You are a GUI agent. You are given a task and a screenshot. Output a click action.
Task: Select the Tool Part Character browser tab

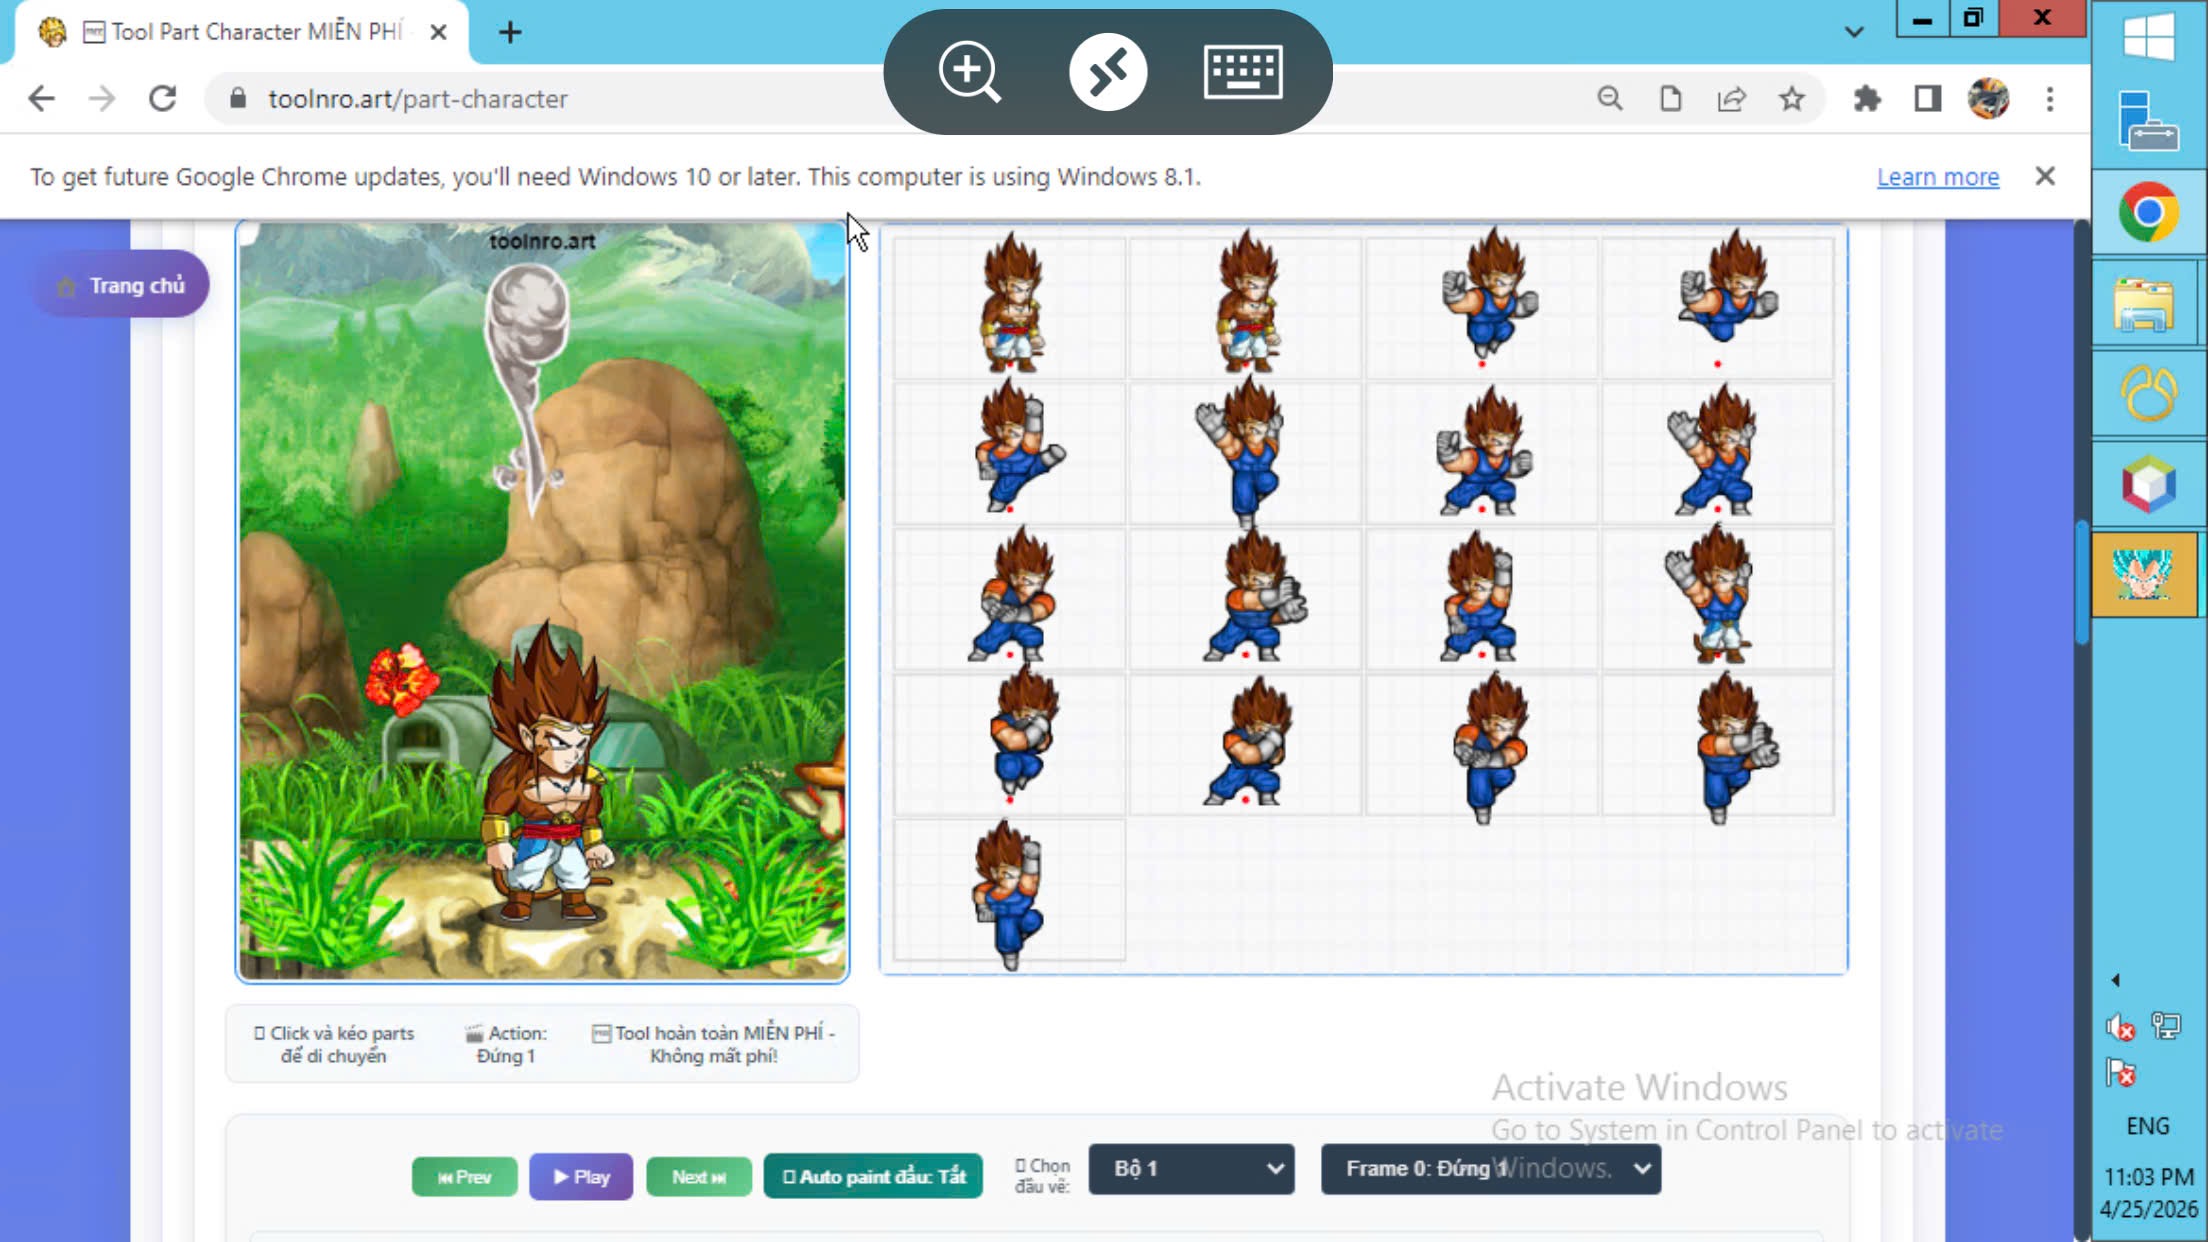pos(242,32)
